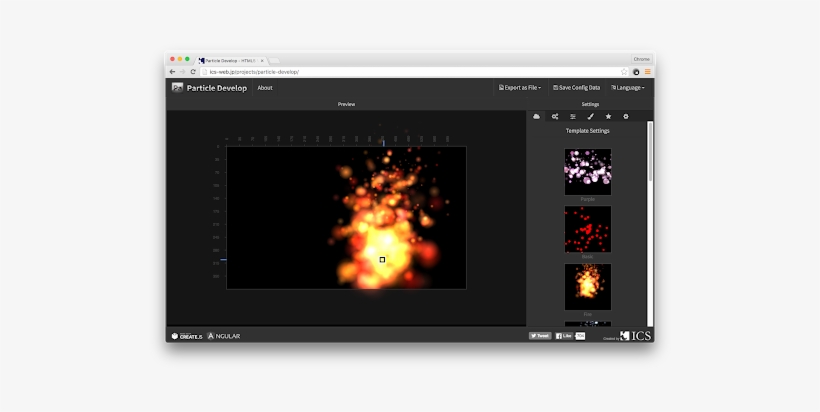Click the Save Config Data button
The image size is (820, 412).
[x=577, y=88]
